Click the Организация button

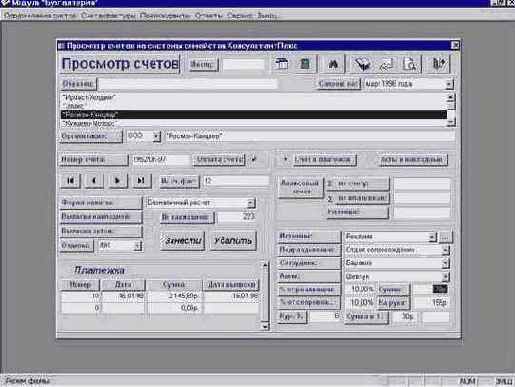click(x=91, y=136)
